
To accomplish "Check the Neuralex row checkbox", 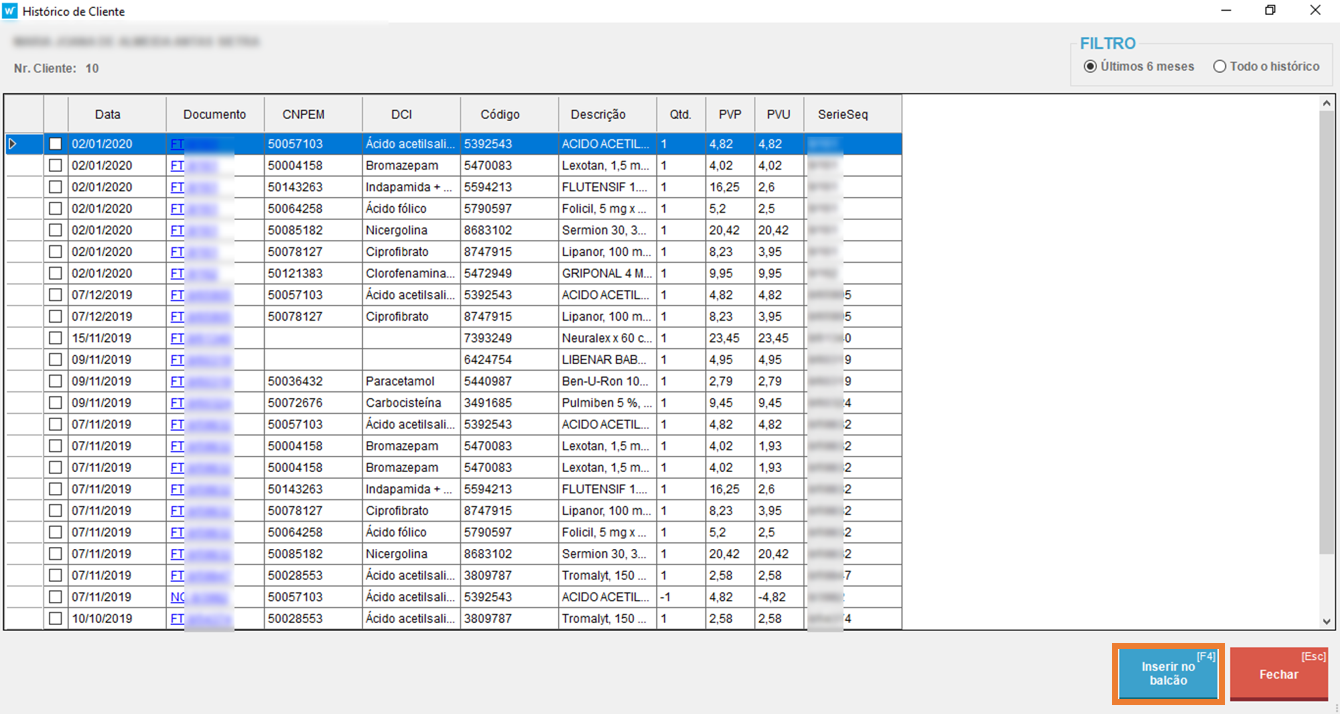I will [56, 338].
